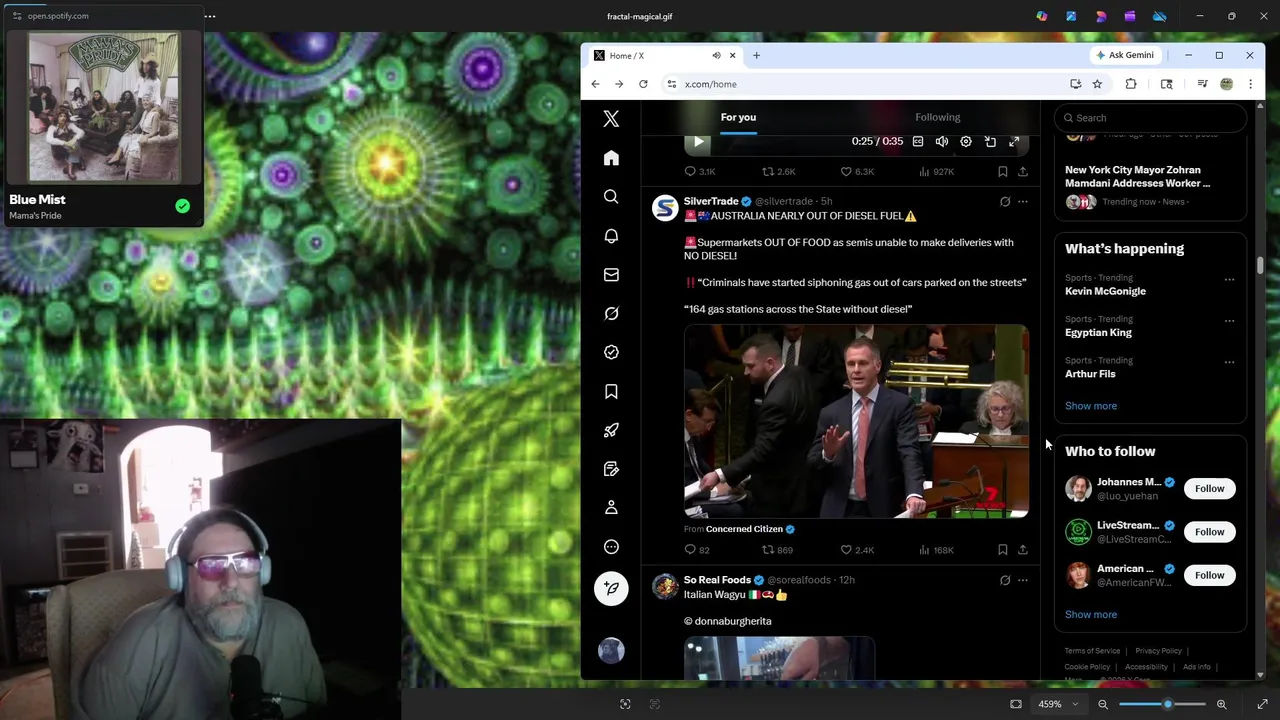The image size is (1280, 720).
Task: Open more options for Arthur Fils trend
Action: (x=1229, y=361)
